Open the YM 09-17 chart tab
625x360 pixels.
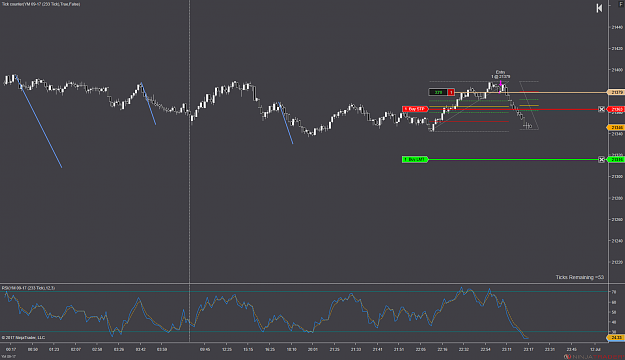coord(9,357)
